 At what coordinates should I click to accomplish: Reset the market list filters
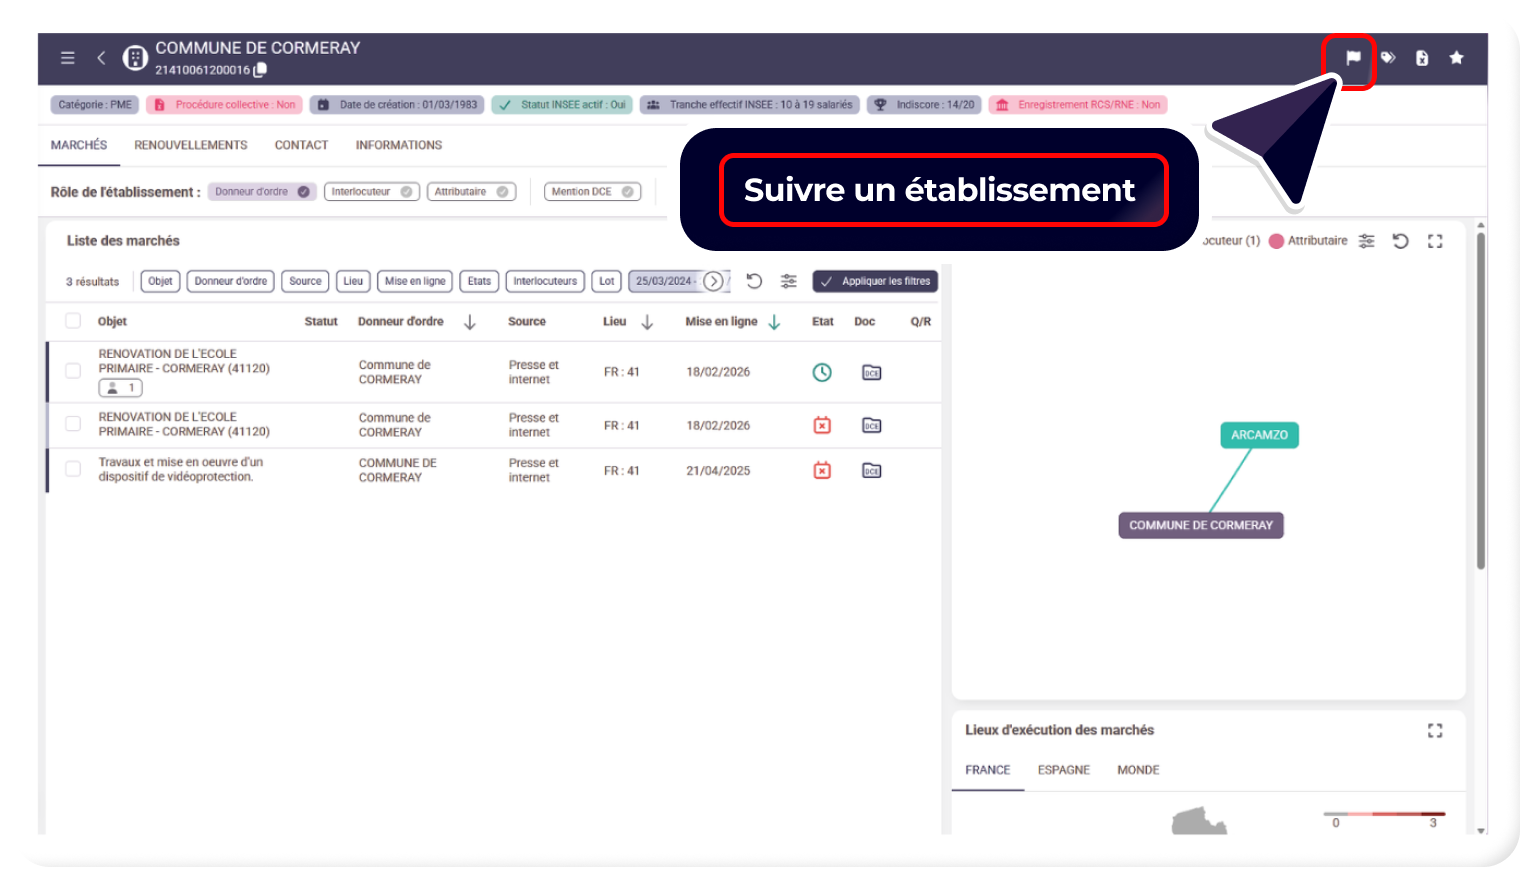pos(754,281)
